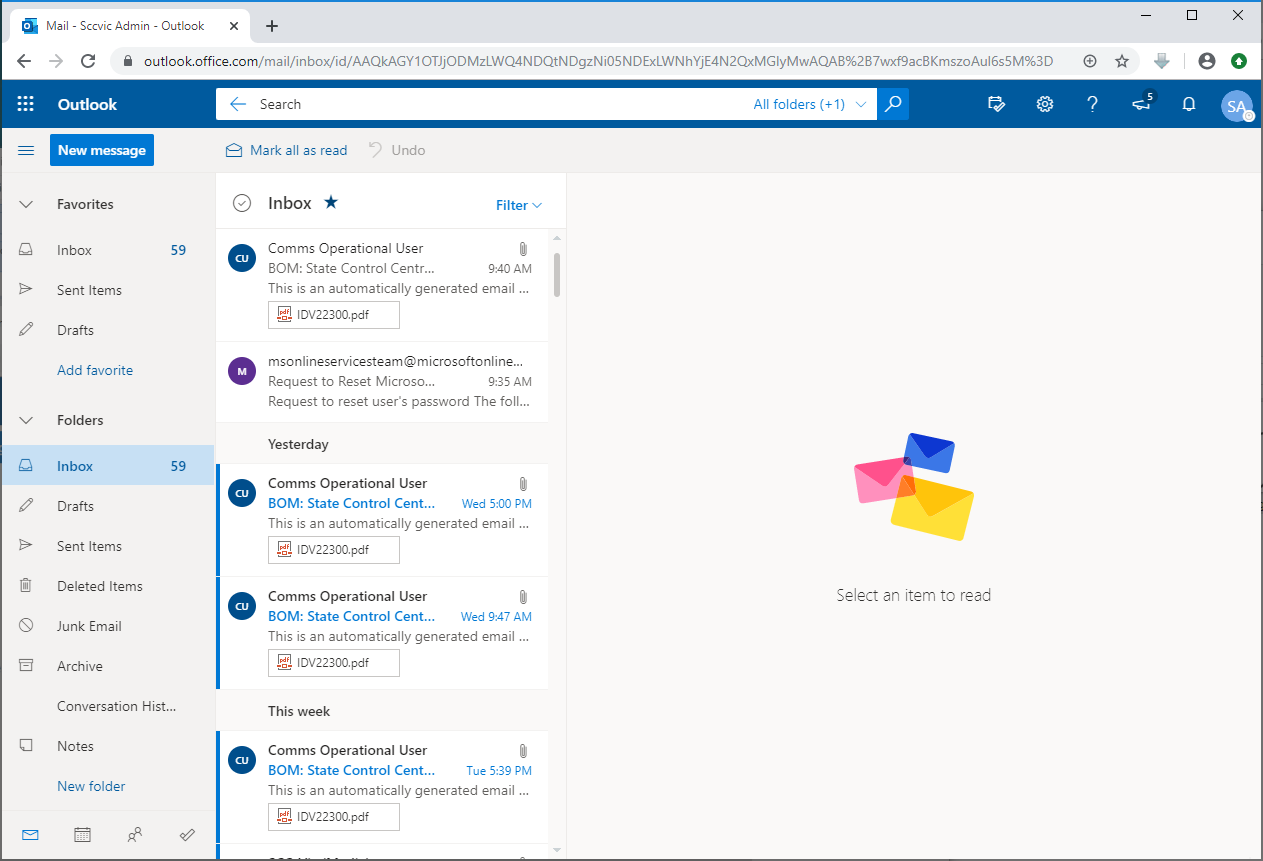Open the People contacts icon
The height and width of the screenshot is (861, 1263).
click(x=135, y=834)
